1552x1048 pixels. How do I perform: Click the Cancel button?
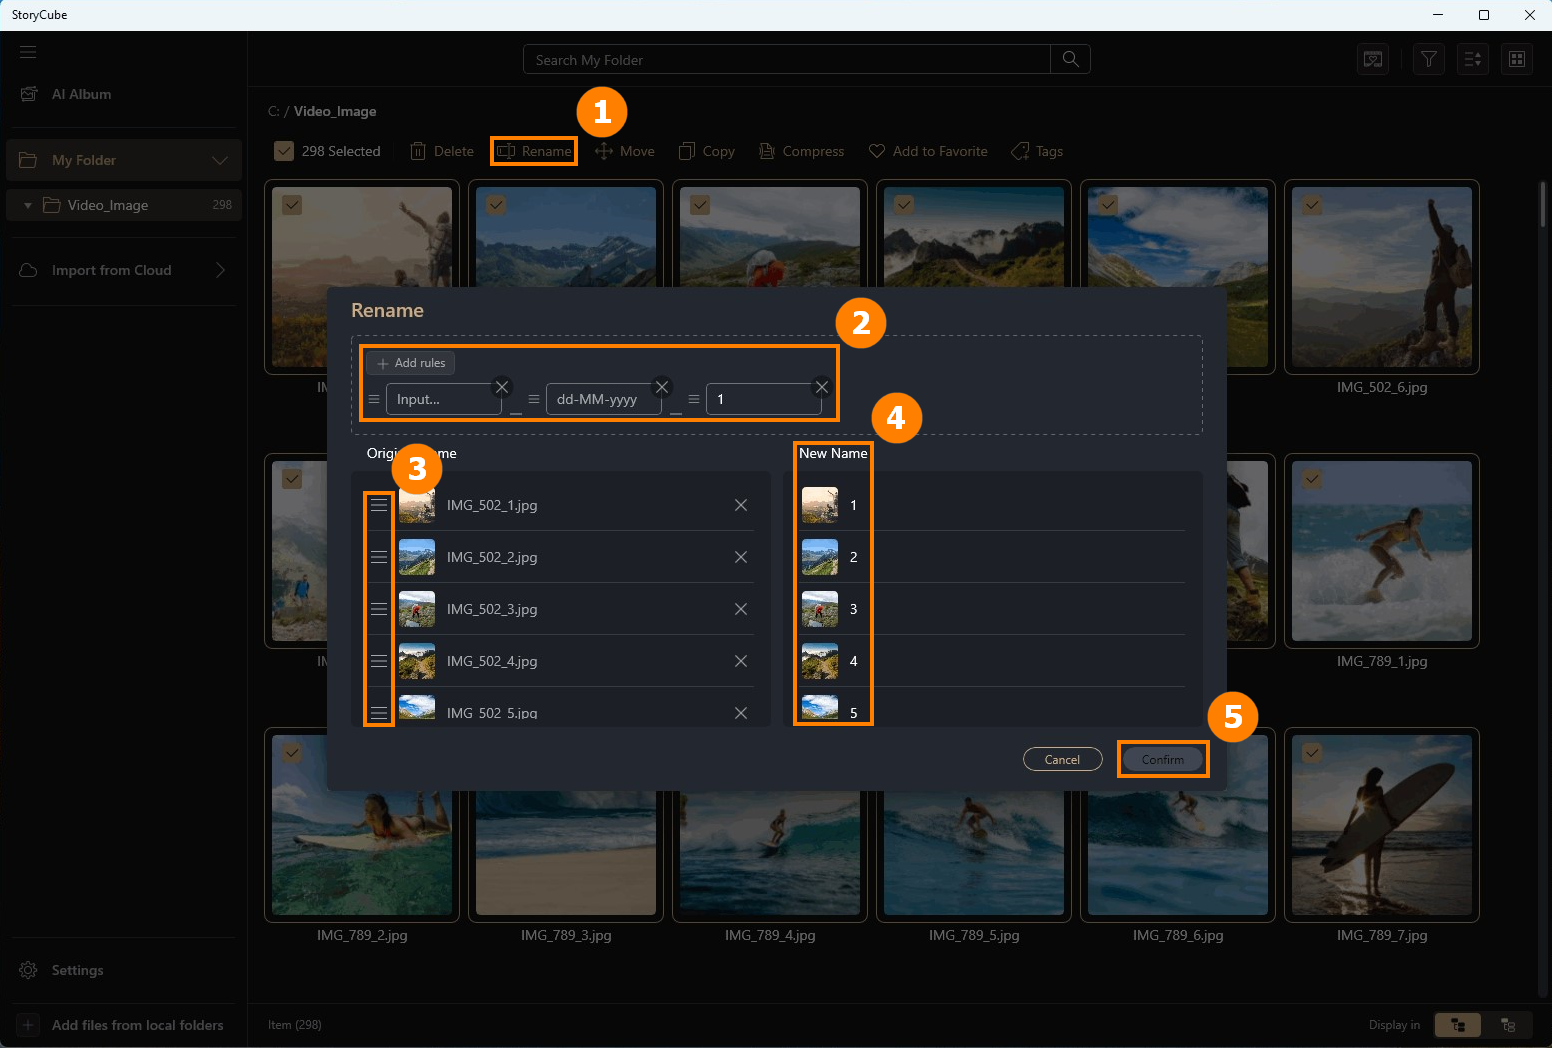point(1062,759)
